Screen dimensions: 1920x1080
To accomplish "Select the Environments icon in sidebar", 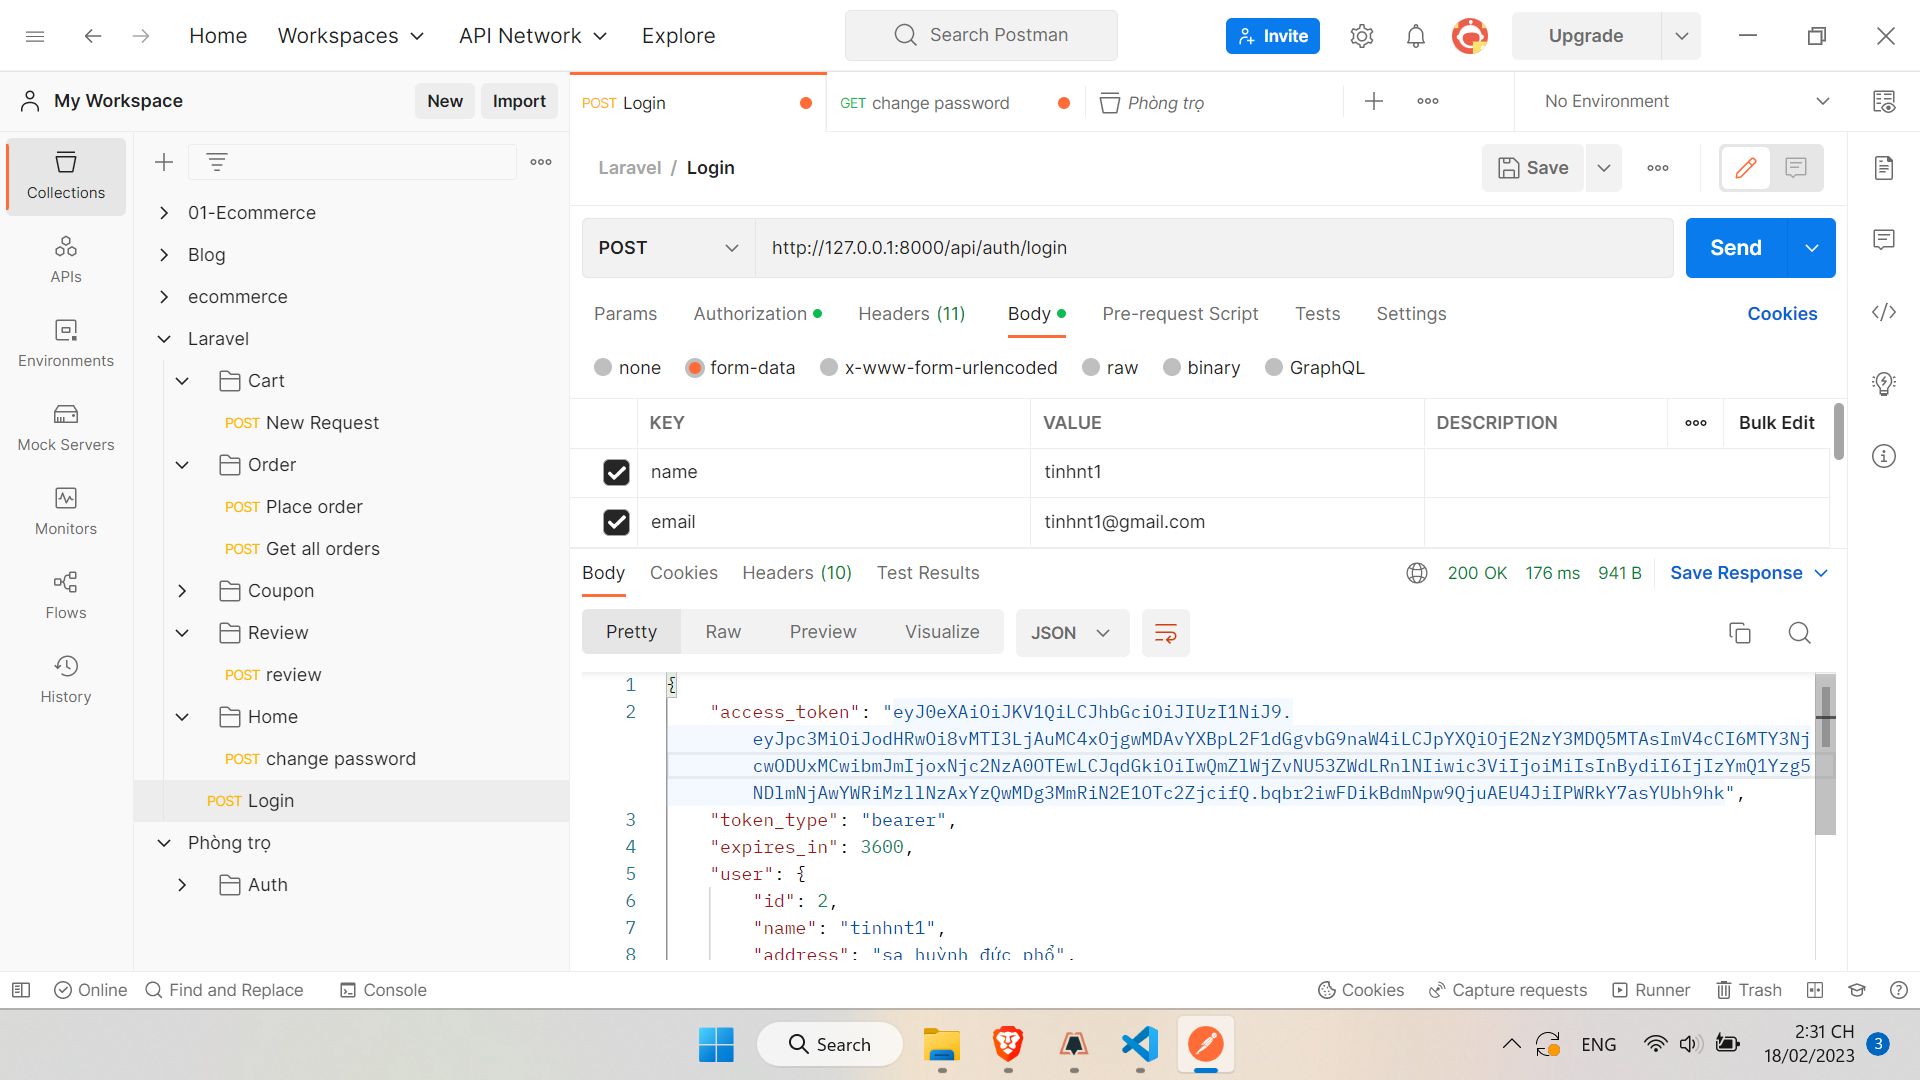I will pyautogui.click(x=65, y=344).
